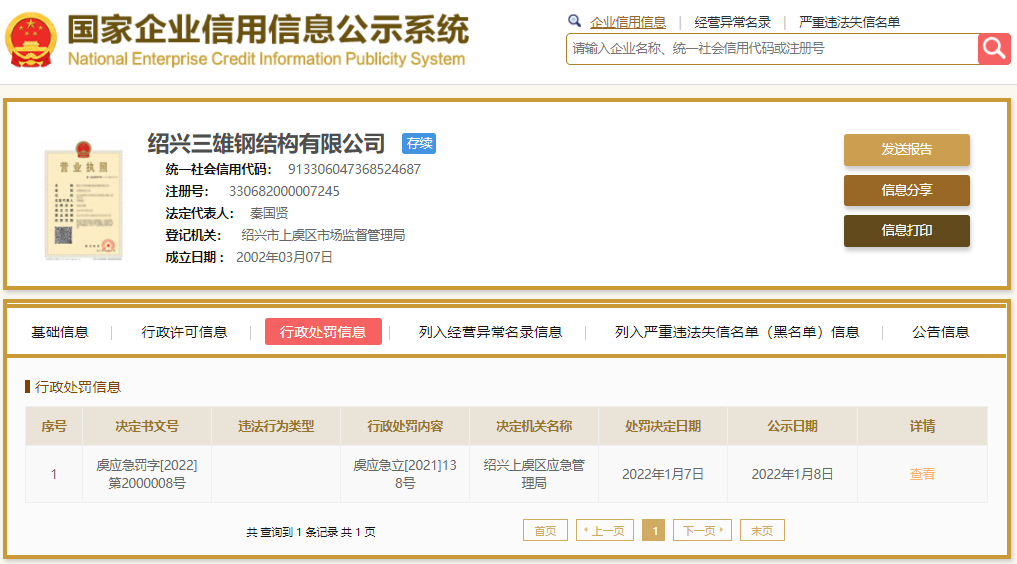Click the 决定机关名称 column header
This screenshot has width=1017, height=564.
pos(534,427)
